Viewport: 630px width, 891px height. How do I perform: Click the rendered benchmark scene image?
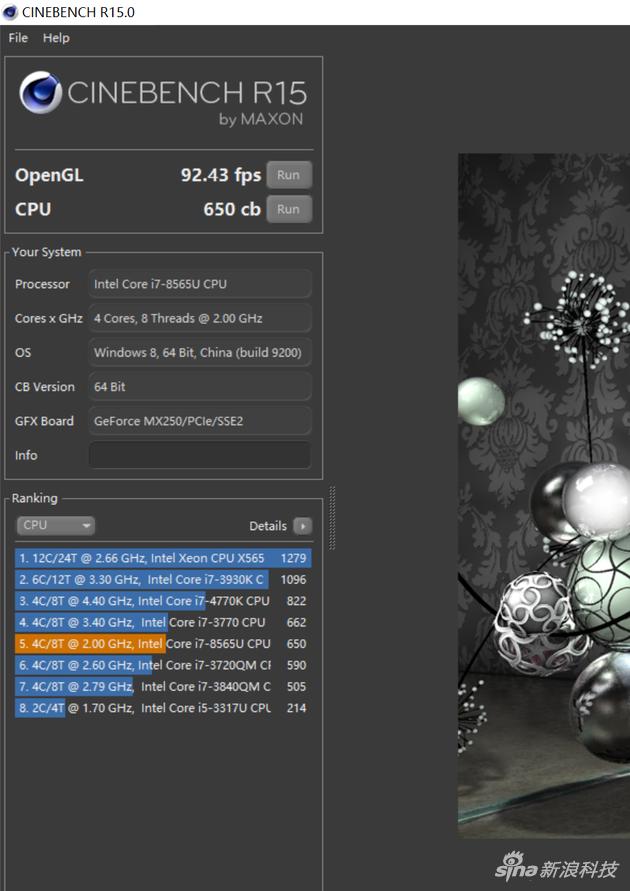(x=544, y=495)
